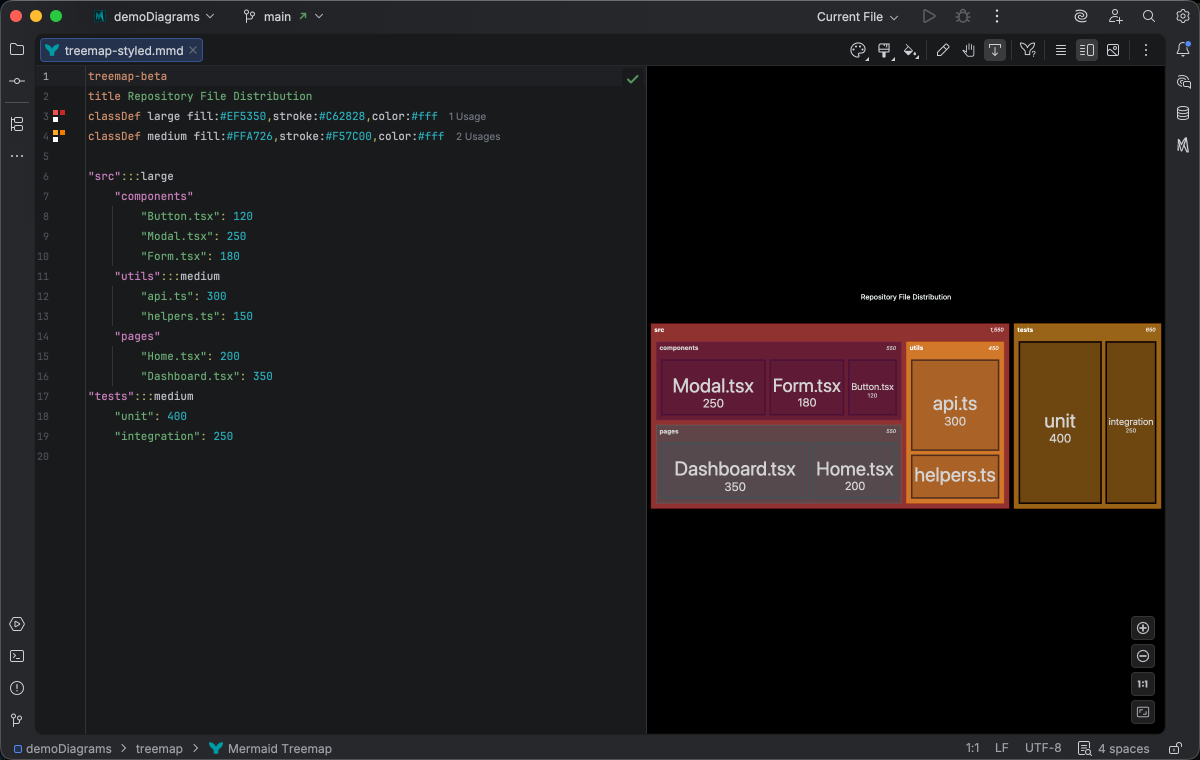Open the Git version control tool window
The height and width of the screenshot is (760, 1200).
[17, 720]
